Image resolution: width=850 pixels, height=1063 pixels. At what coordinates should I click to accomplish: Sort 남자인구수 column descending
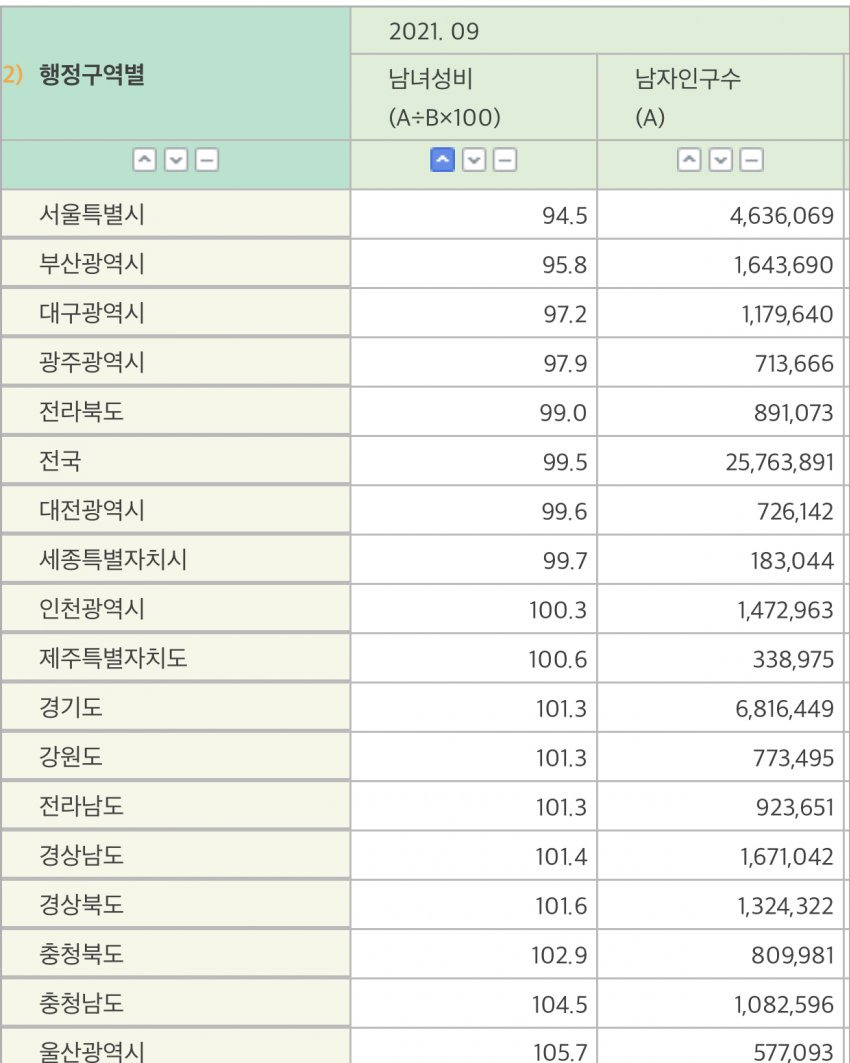[721, 161]
